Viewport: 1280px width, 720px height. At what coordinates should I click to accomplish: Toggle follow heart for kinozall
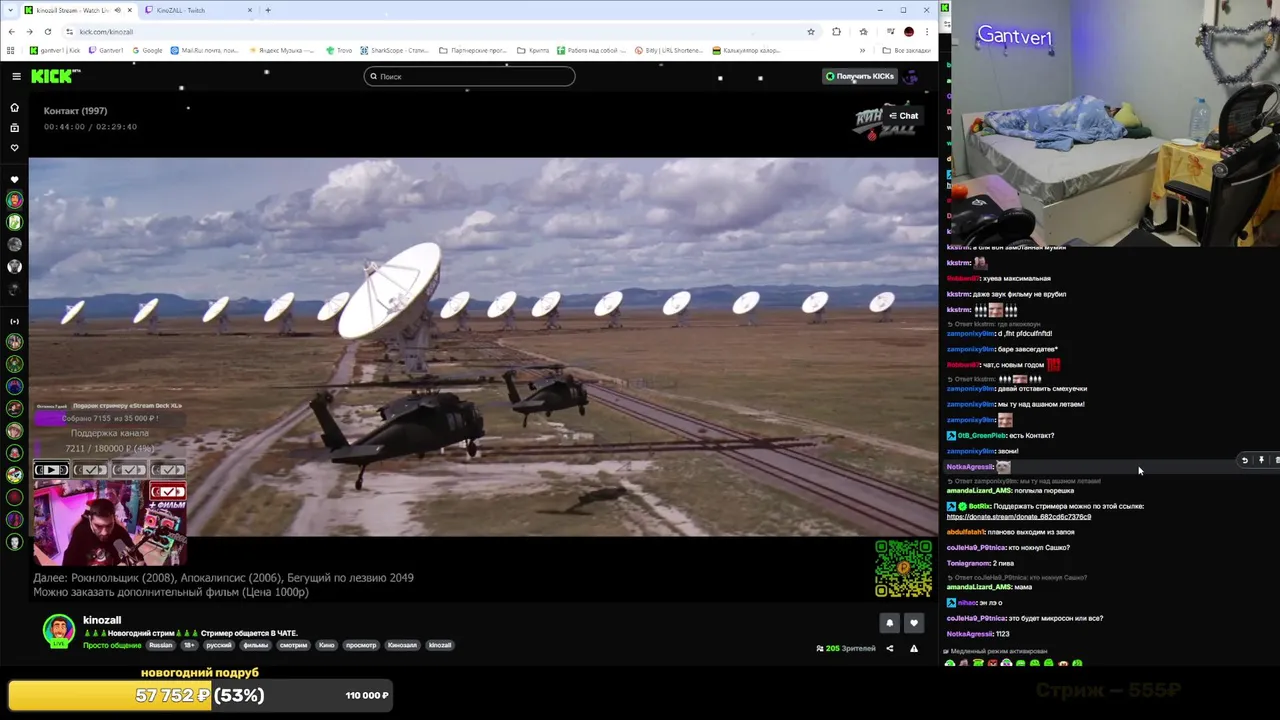click(x=913, y=623)
